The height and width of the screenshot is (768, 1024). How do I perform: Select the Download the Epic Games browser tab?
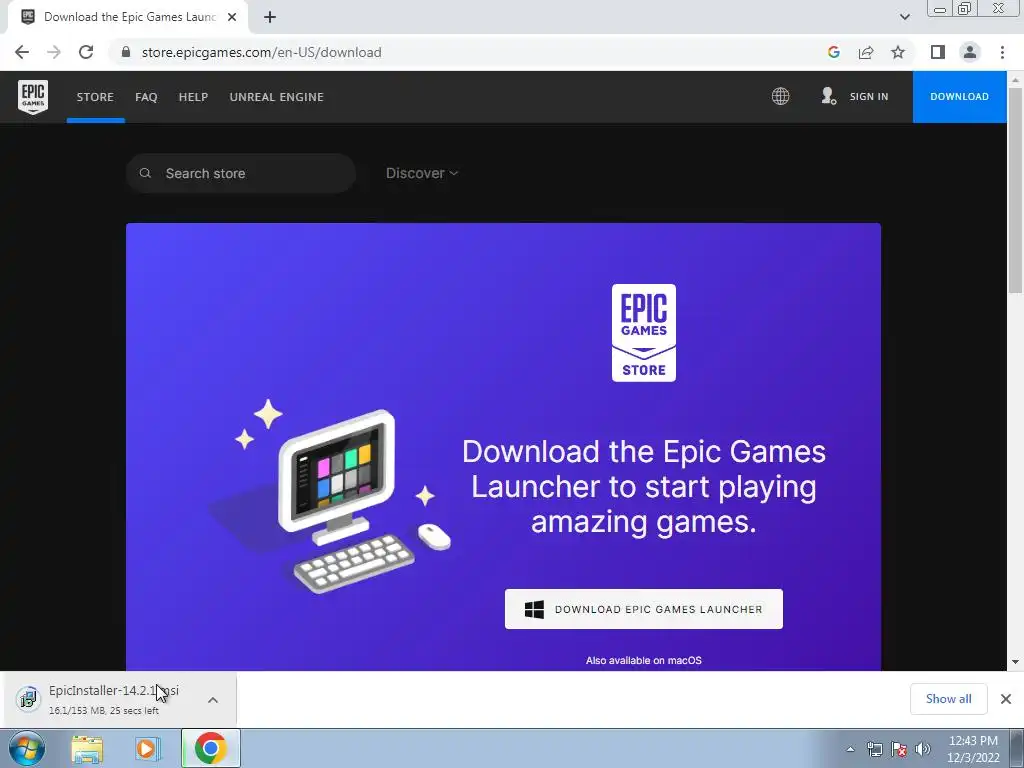pyautogui.click(x=128, y=17)
